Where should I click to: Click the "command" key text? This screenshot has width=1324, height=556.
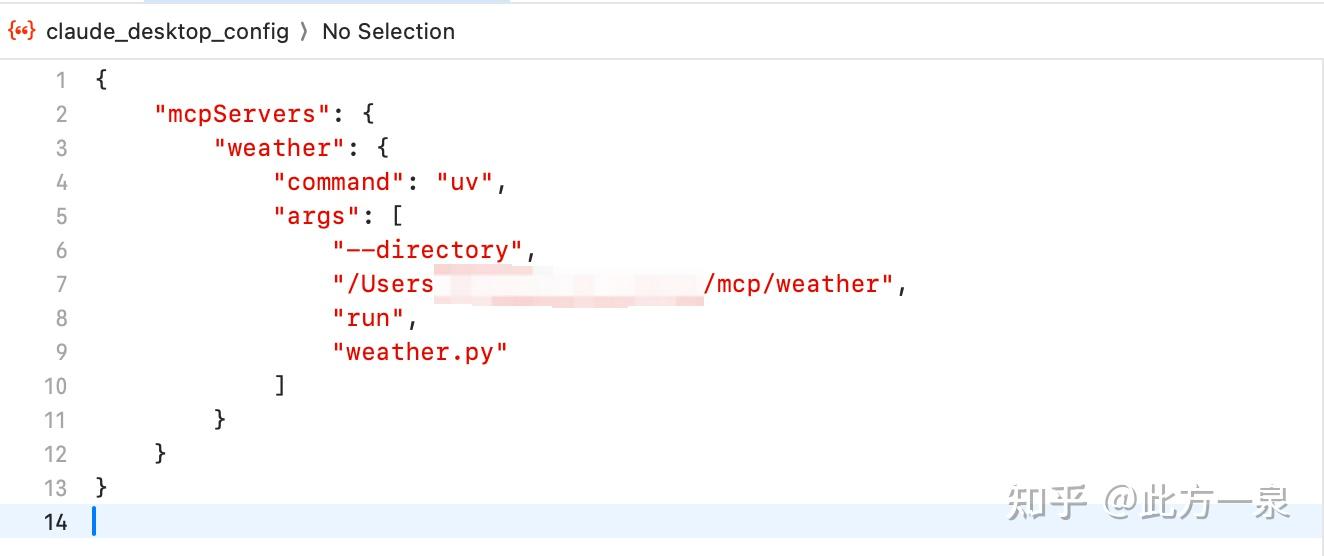pos(340,182)
